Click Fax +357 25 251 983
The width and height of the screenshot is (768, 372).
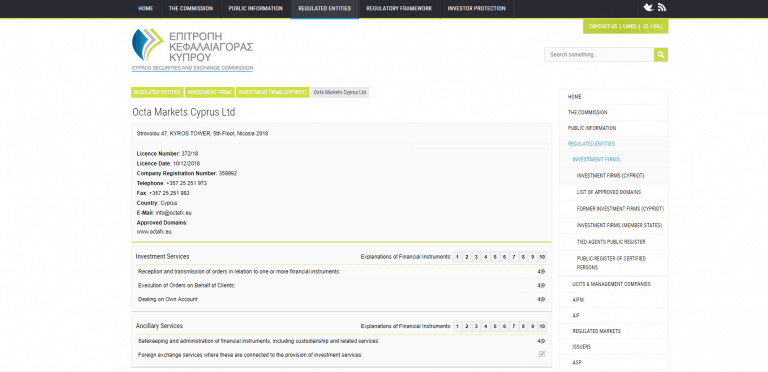(163, 193)
